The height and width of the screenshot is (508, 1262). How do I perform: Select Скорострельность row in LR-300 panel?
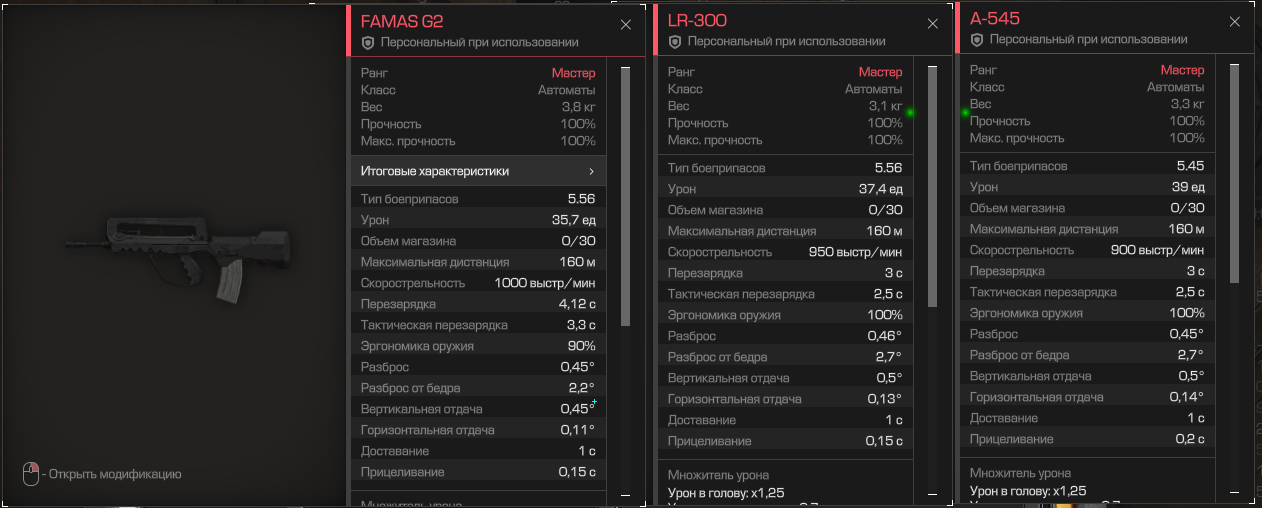(x=785, y=252)
